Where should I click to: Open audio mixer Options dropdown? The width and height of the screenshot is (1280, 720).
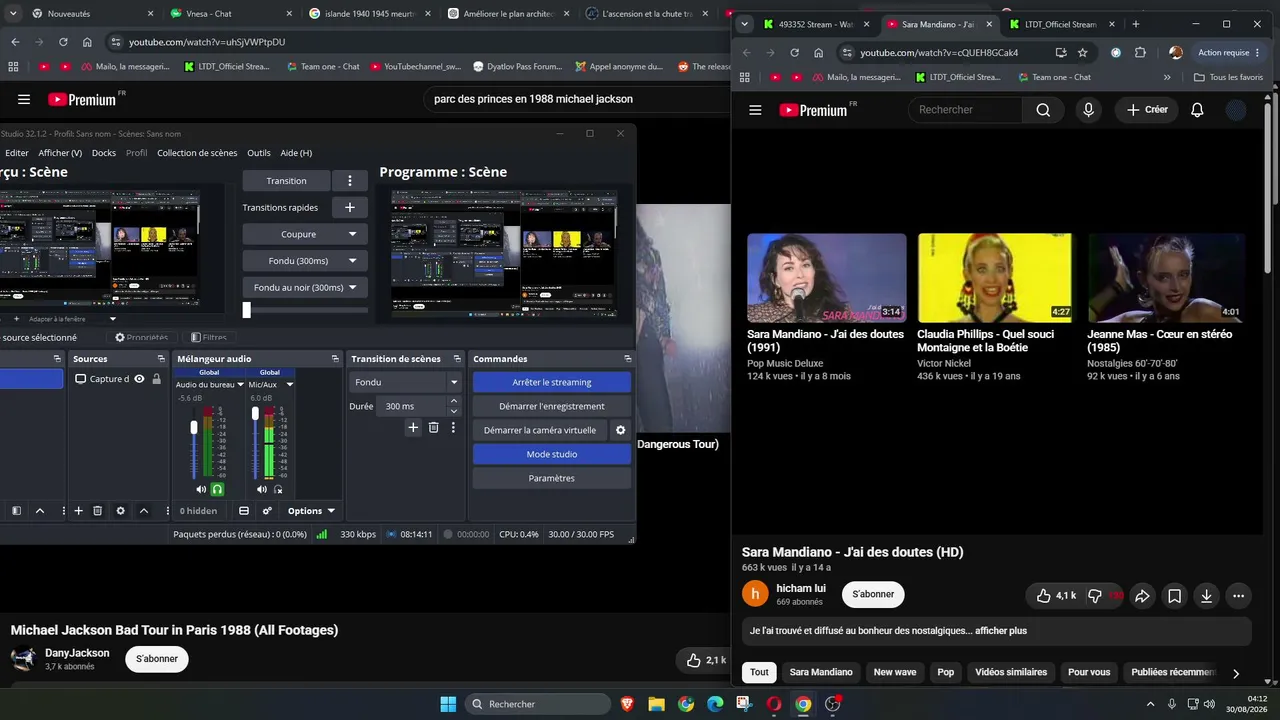(x=311, y=511)
